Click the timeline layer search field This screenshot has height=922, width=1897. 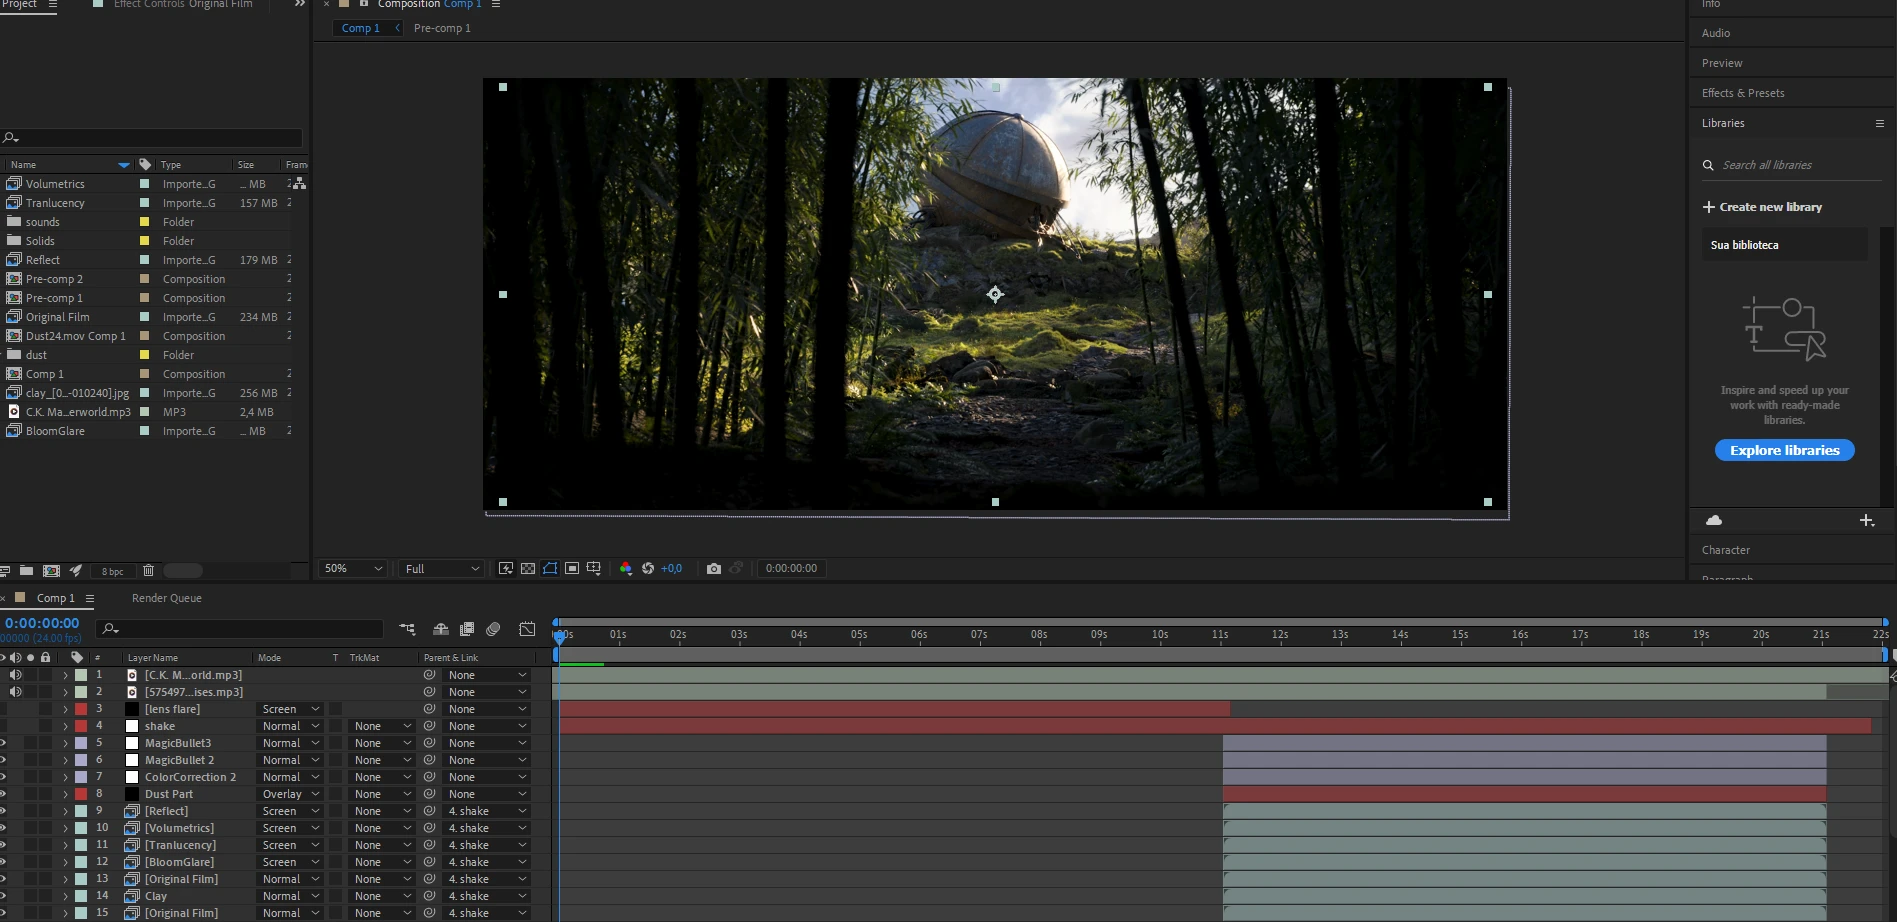[x=240, y=628]
